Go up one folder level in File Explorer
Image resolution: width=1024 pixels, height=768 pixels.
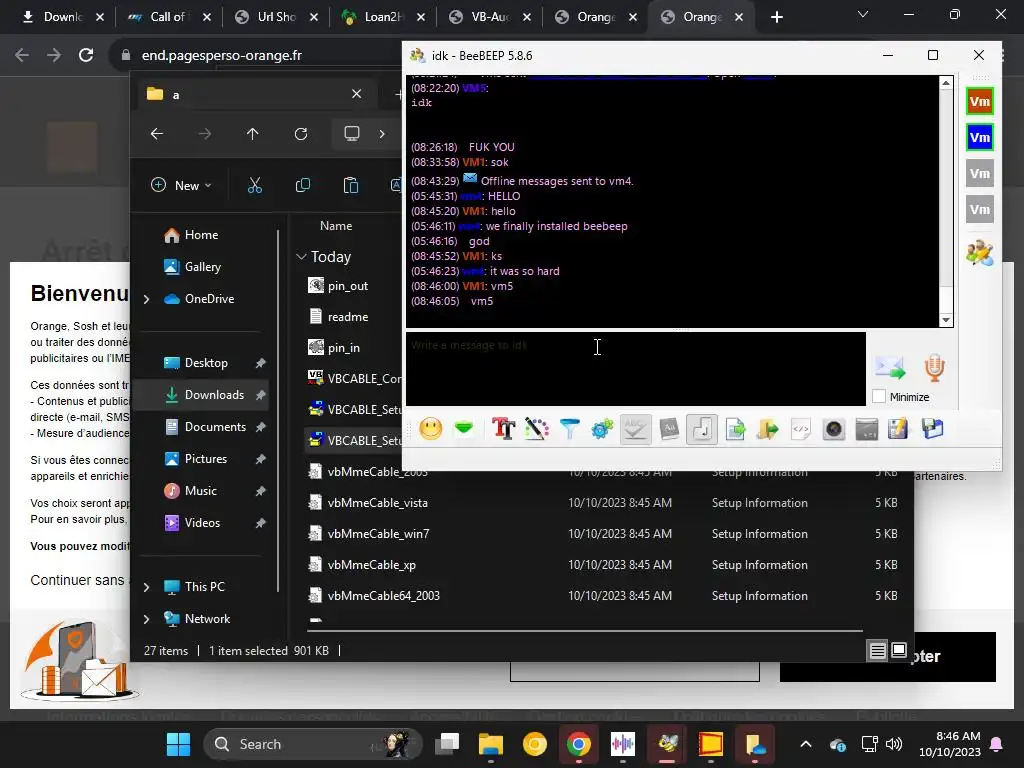253,134
